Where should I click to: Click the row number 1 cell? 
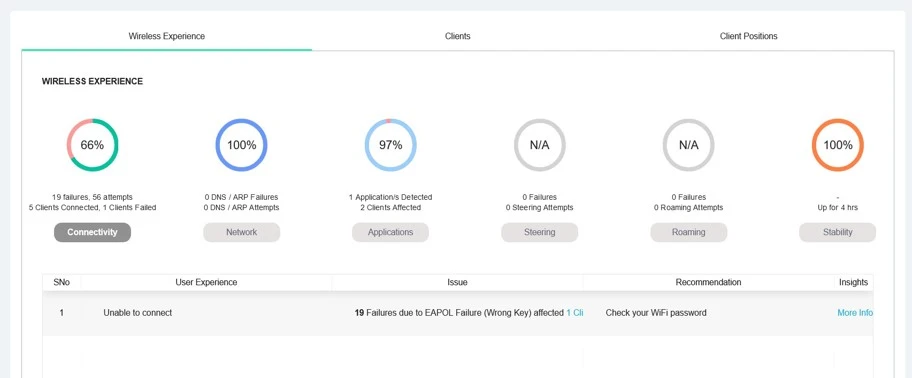tap(62, 313)
